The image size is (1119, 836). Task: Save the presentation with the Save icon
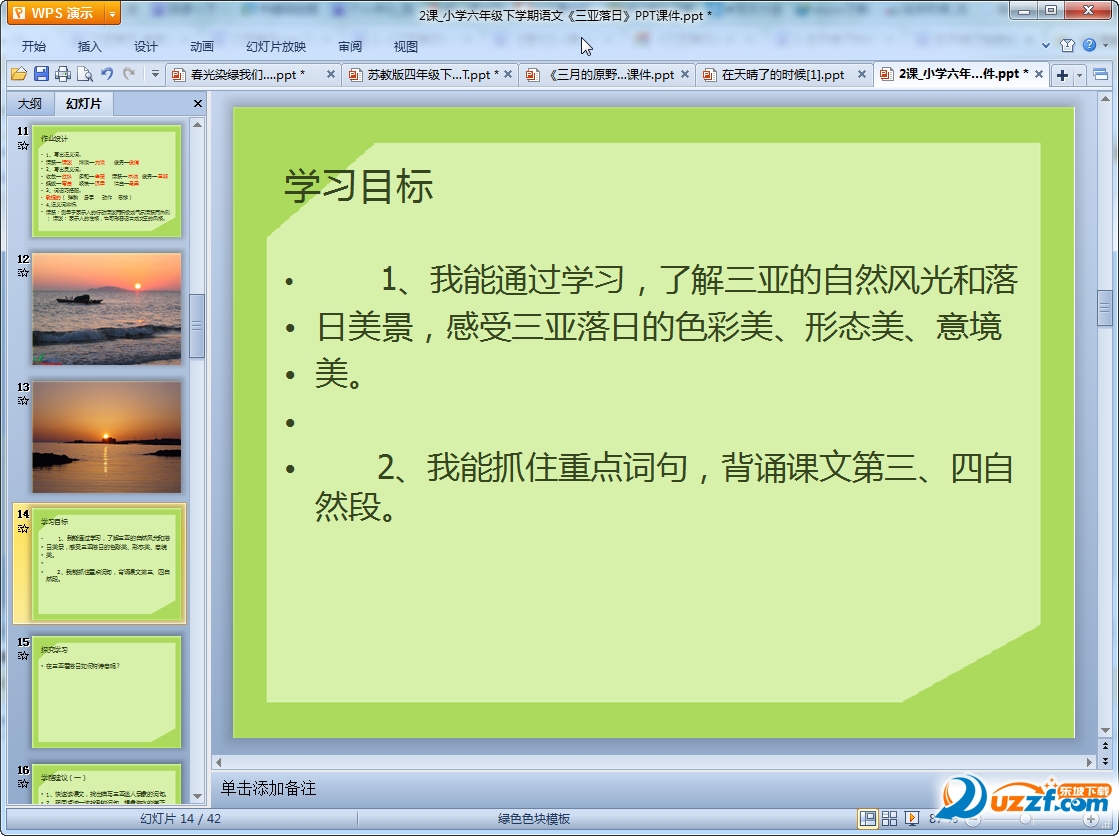(40, 74)
